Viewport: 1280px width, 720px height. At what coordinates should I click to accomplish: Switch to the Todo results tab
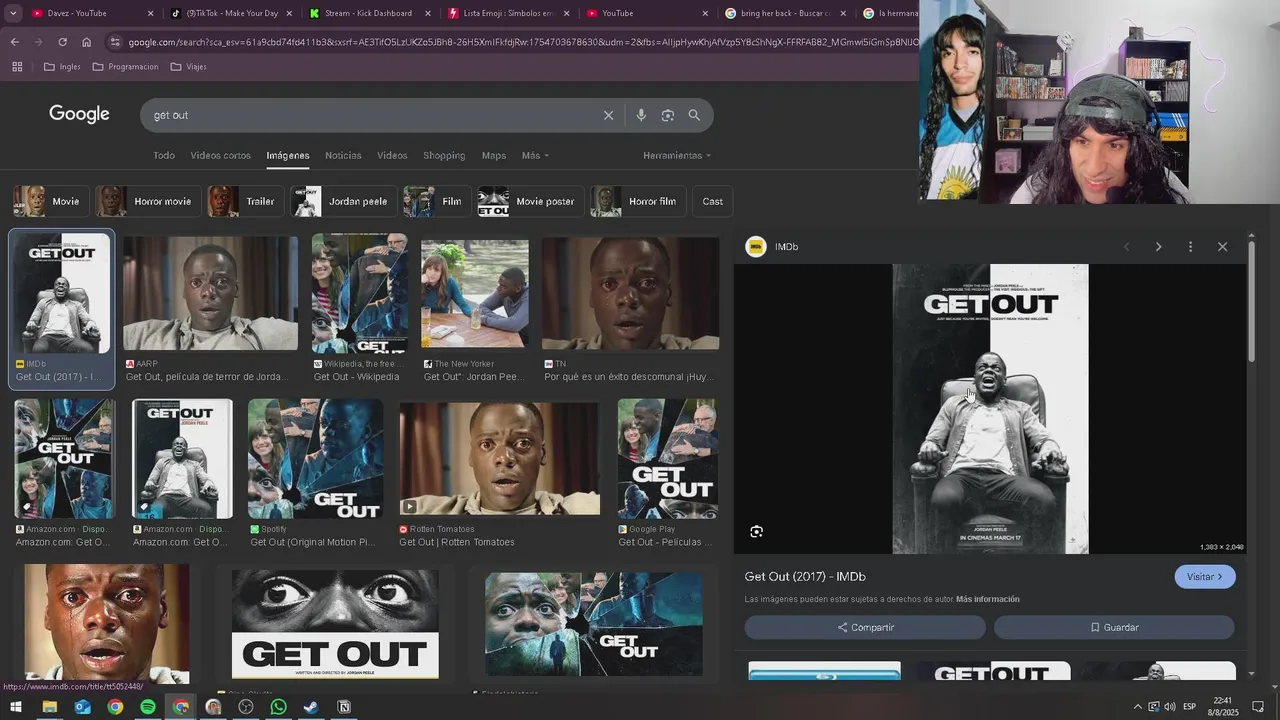point(164,156)
